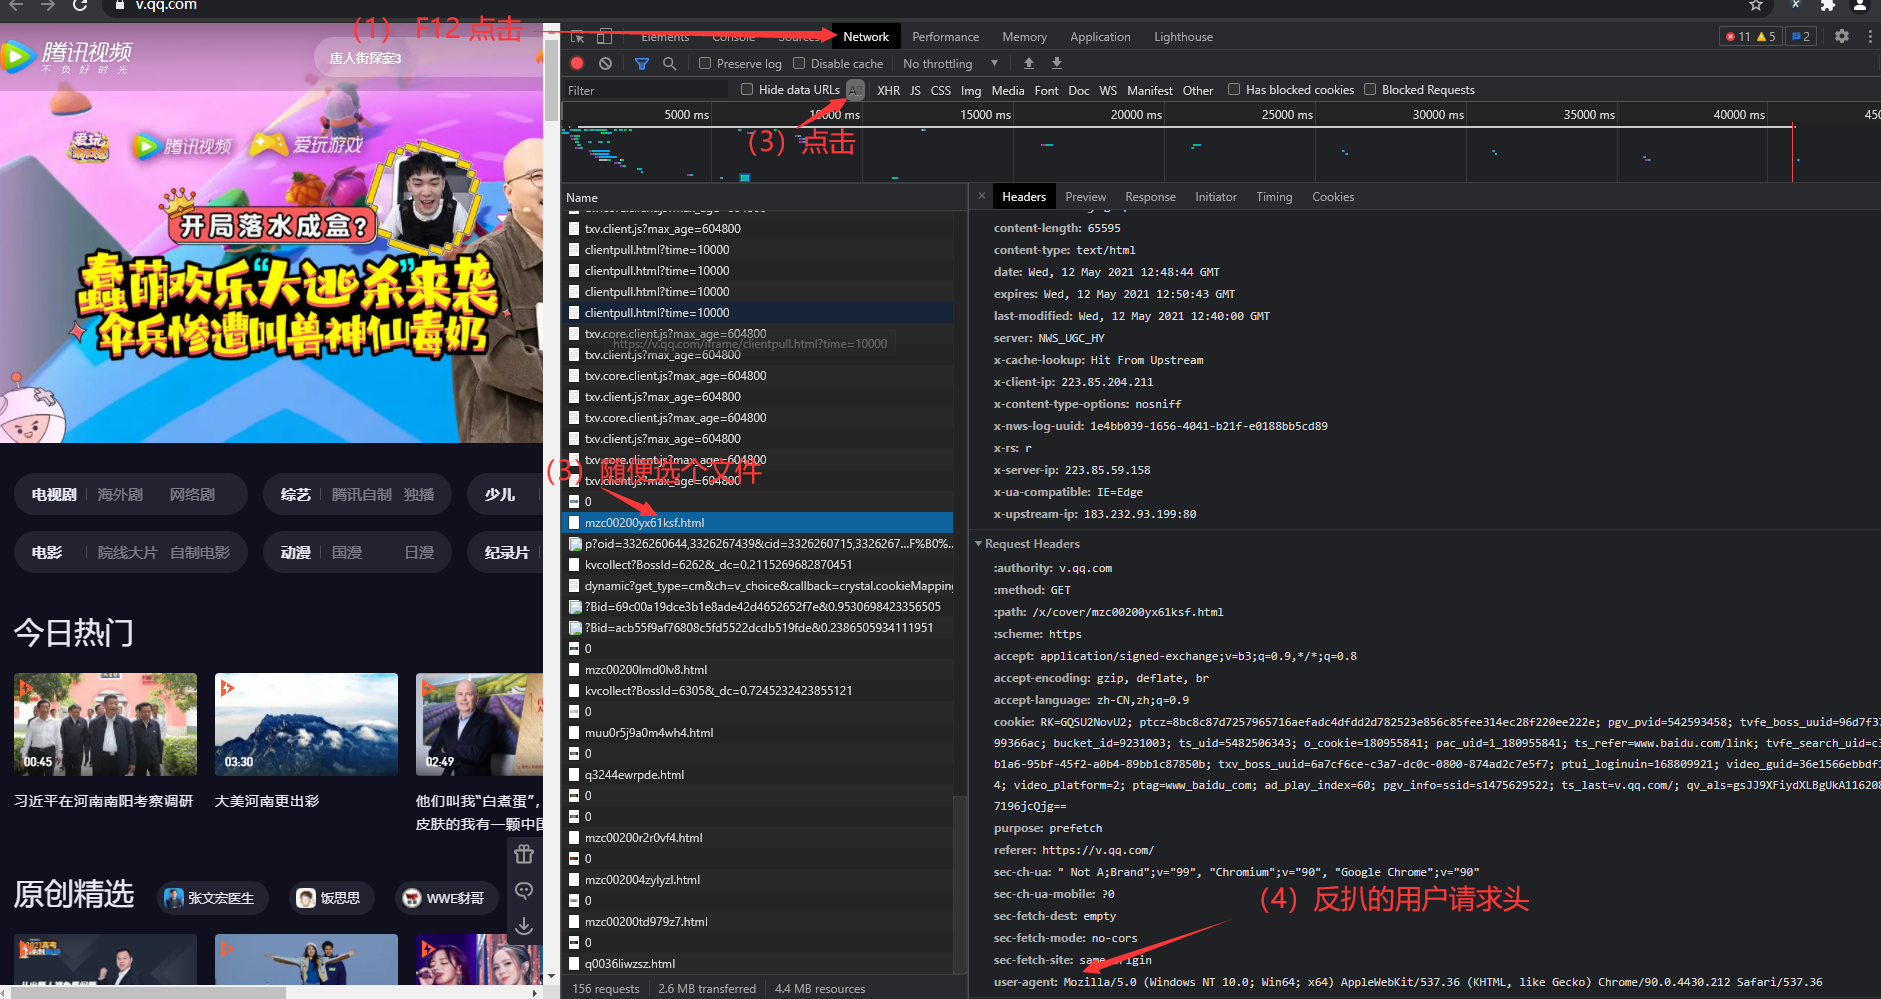The image size is (1881, 999).
Task: Click the Tencent Video logo
Action: coord(67,57)
